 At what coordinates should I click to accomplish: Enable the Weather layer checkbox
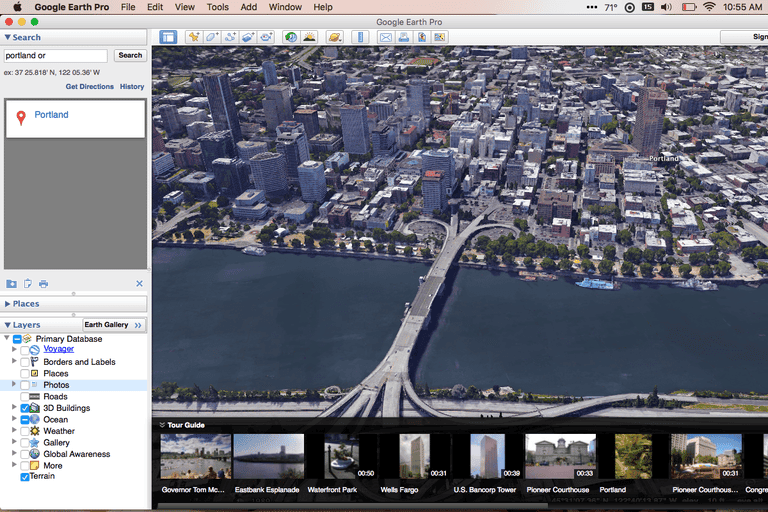[x=24, y=431]
